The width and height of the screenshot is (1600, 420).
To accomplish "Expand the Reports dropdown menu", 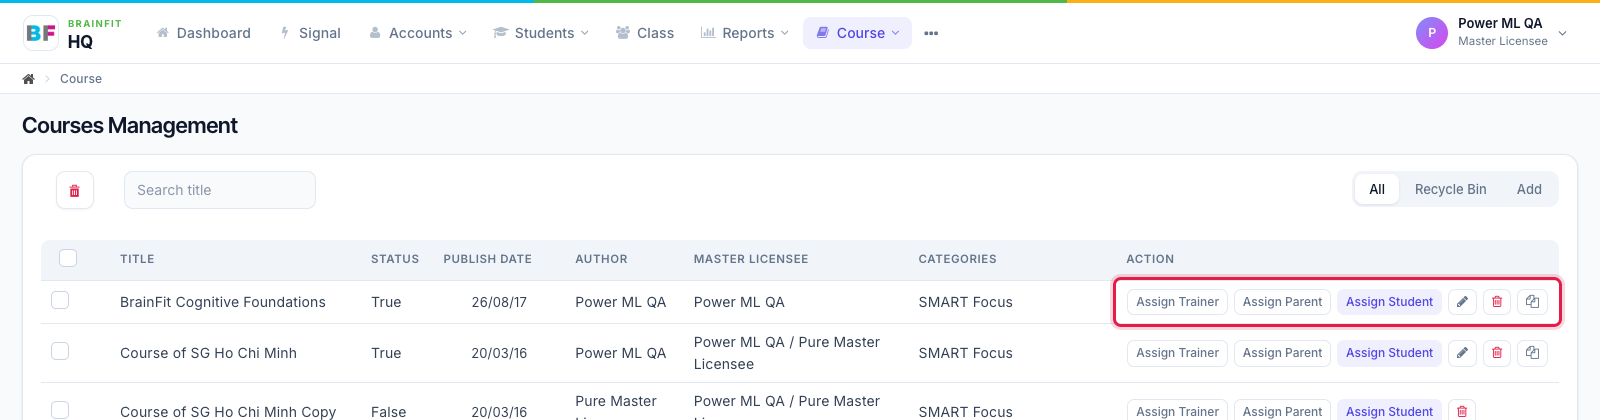I will tap(745, 33).
